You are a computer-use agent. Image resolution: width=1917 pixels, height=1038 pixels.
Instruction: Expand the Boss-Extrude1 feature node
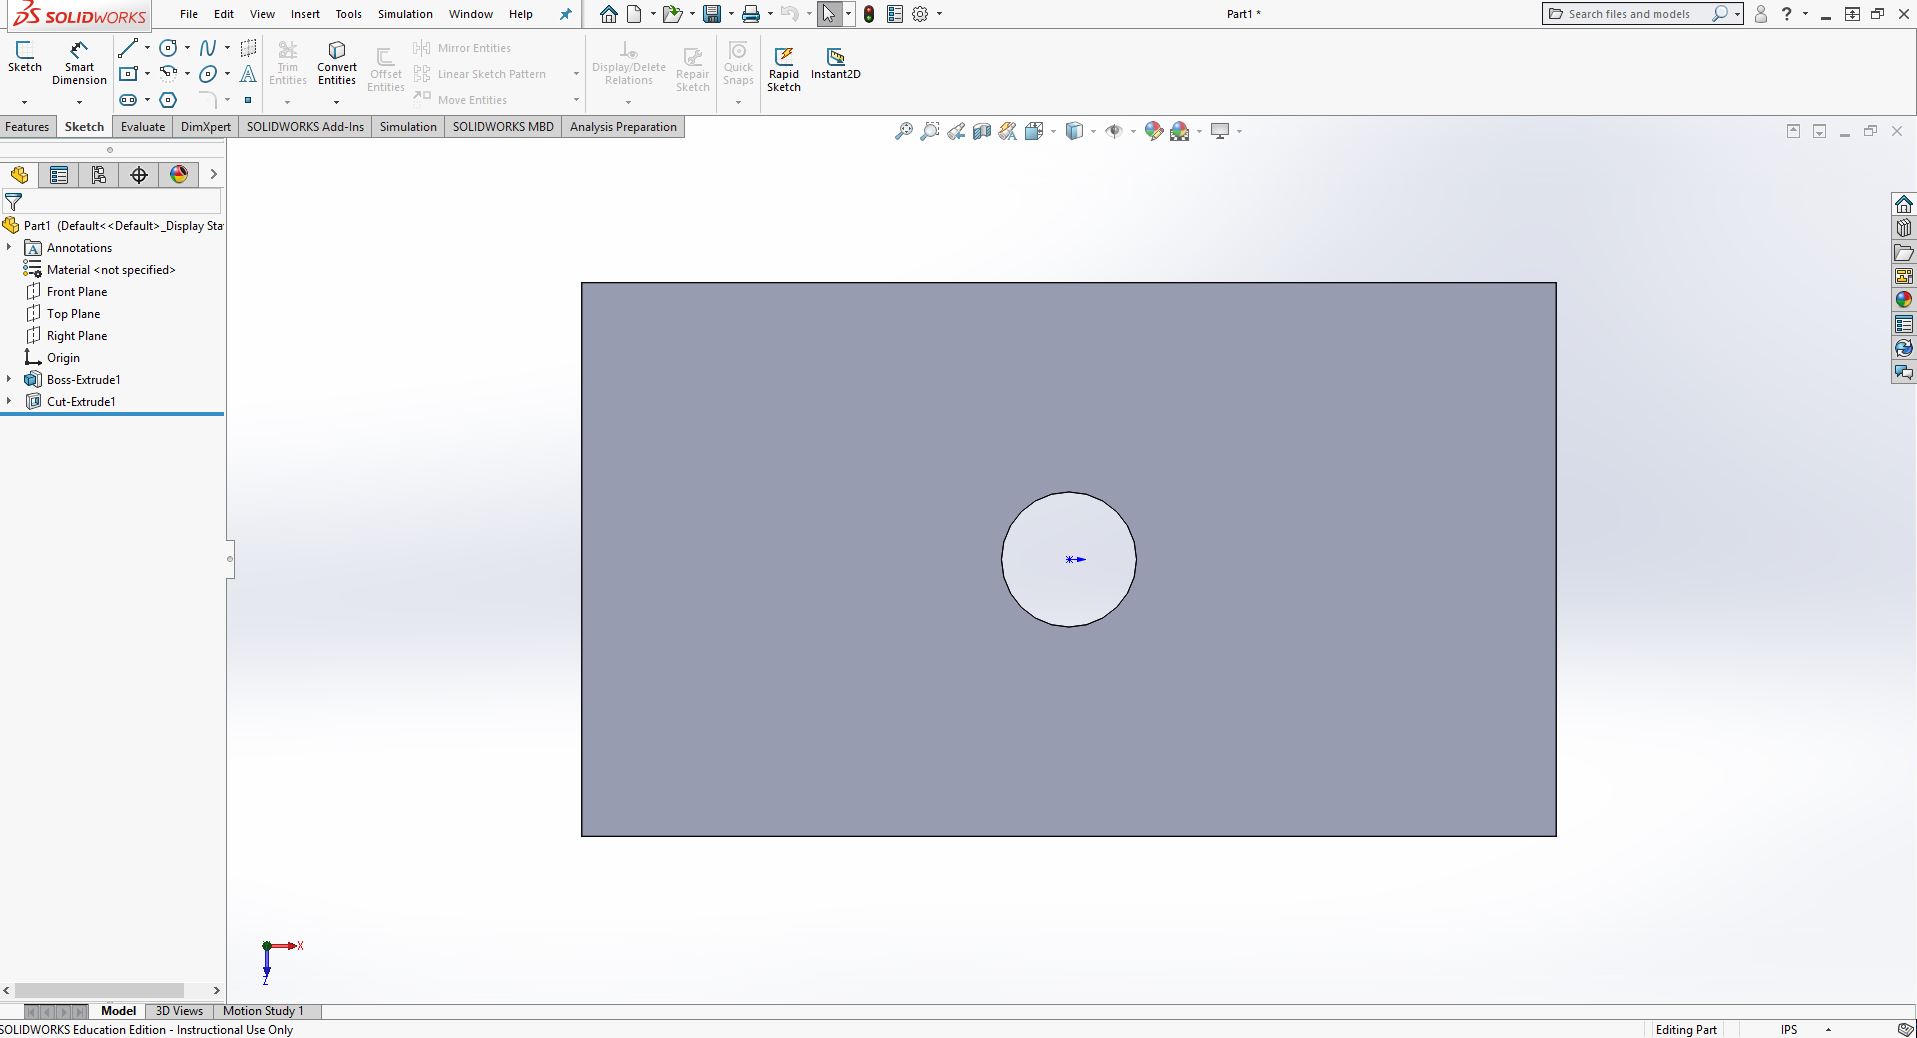9,380
